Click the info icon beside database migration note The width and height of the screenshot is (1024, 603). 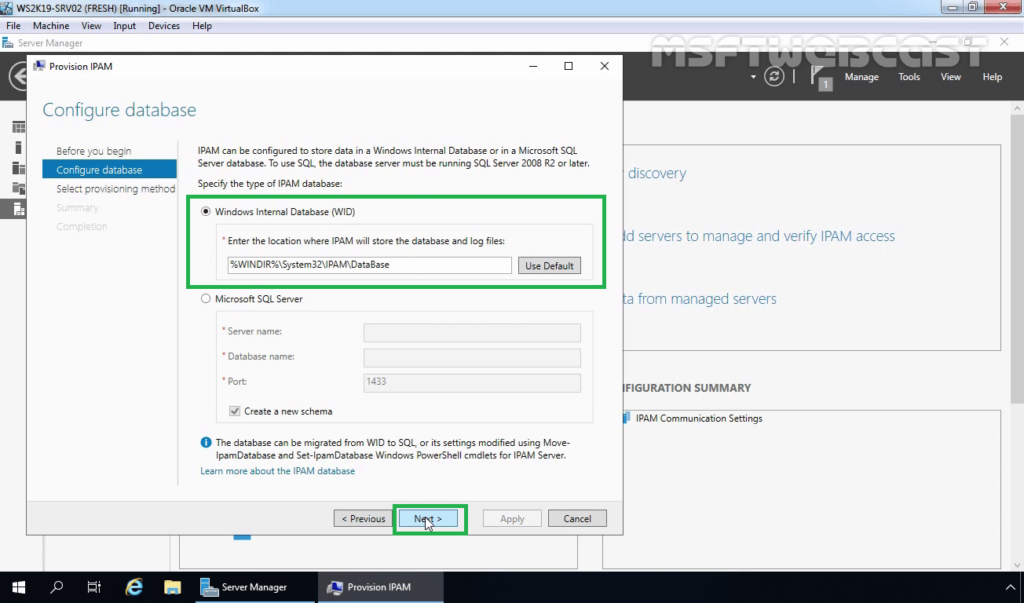[x=206, y=442]
